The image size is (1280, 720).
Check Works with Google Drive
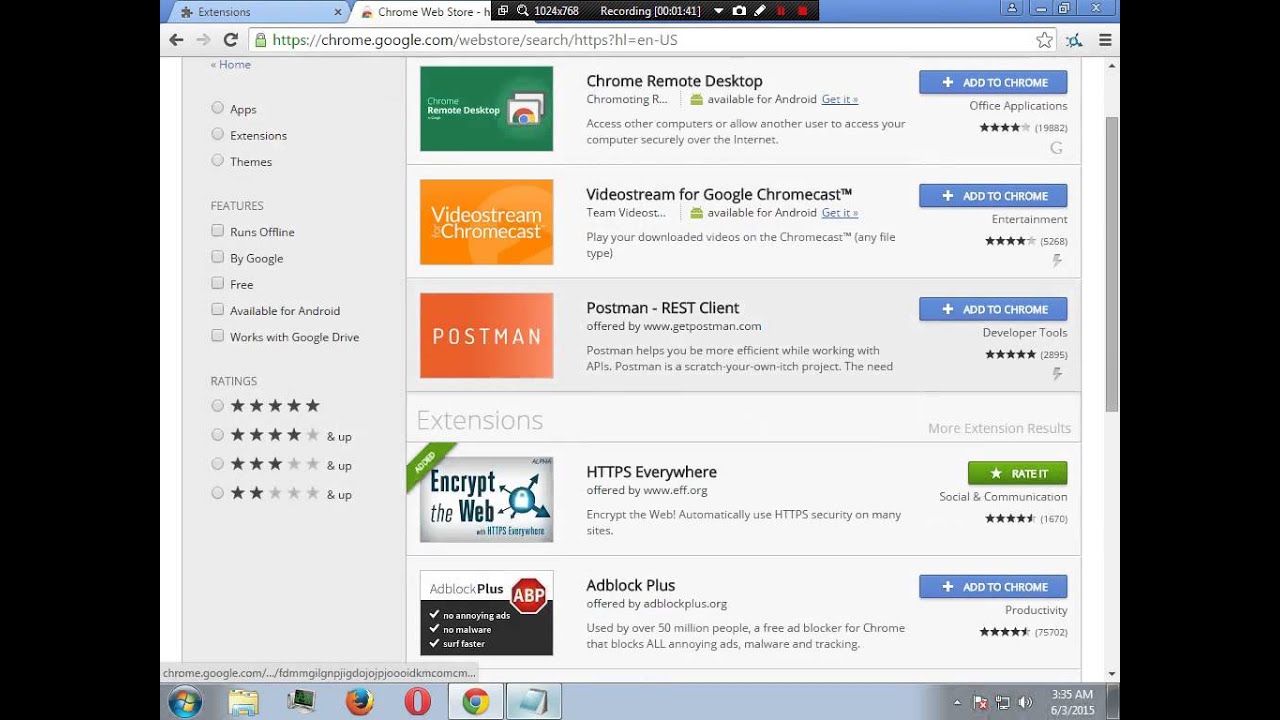pos(217,336)
